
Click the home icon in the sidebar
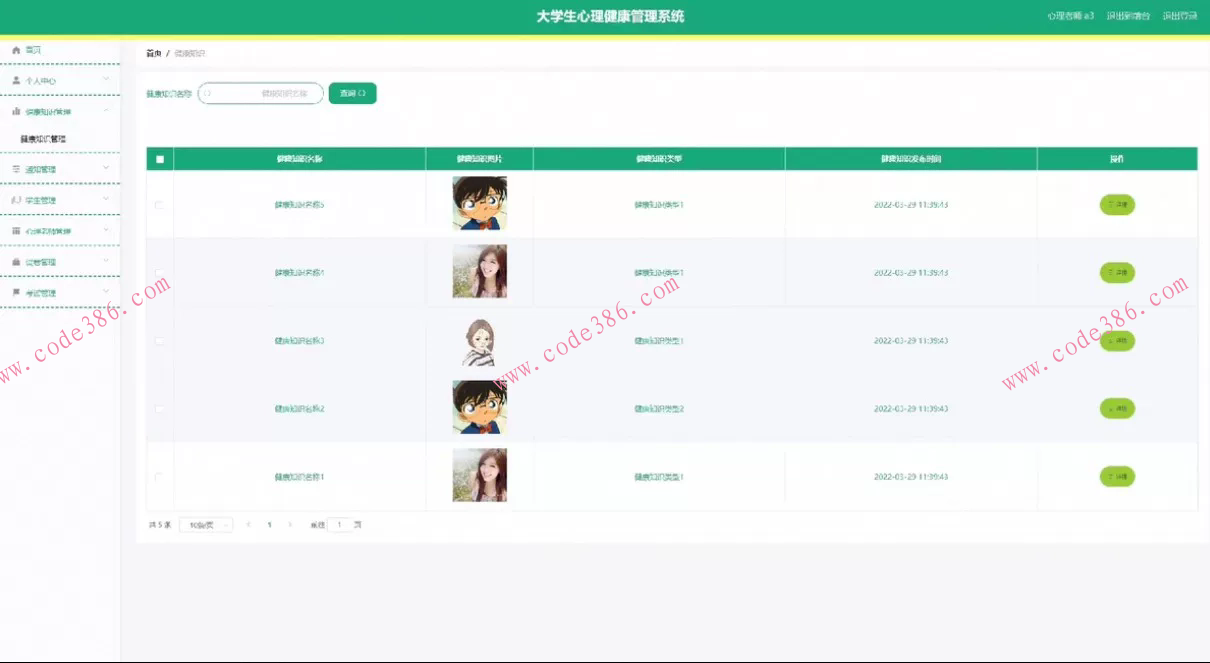(x=16, y=50)
